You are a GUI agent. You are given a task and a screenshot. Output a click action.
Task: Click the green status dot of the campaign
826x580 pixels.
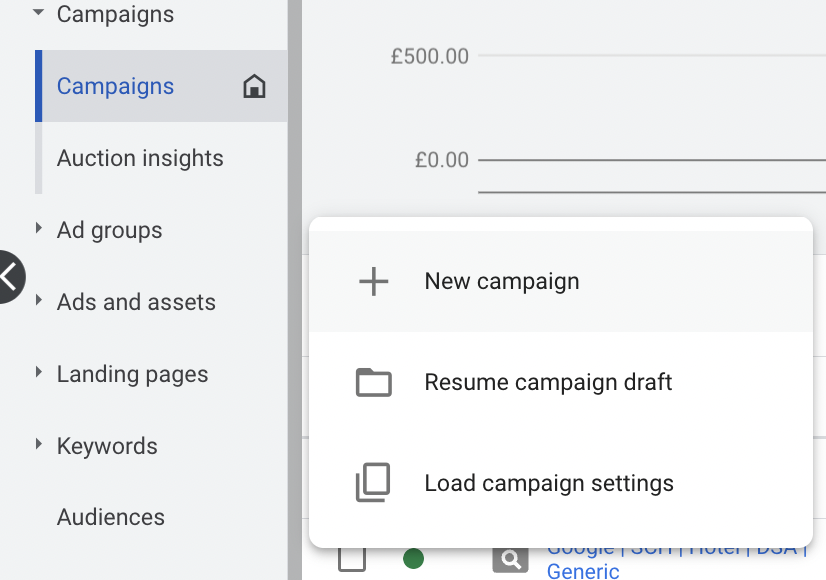[x=413, y=559]
